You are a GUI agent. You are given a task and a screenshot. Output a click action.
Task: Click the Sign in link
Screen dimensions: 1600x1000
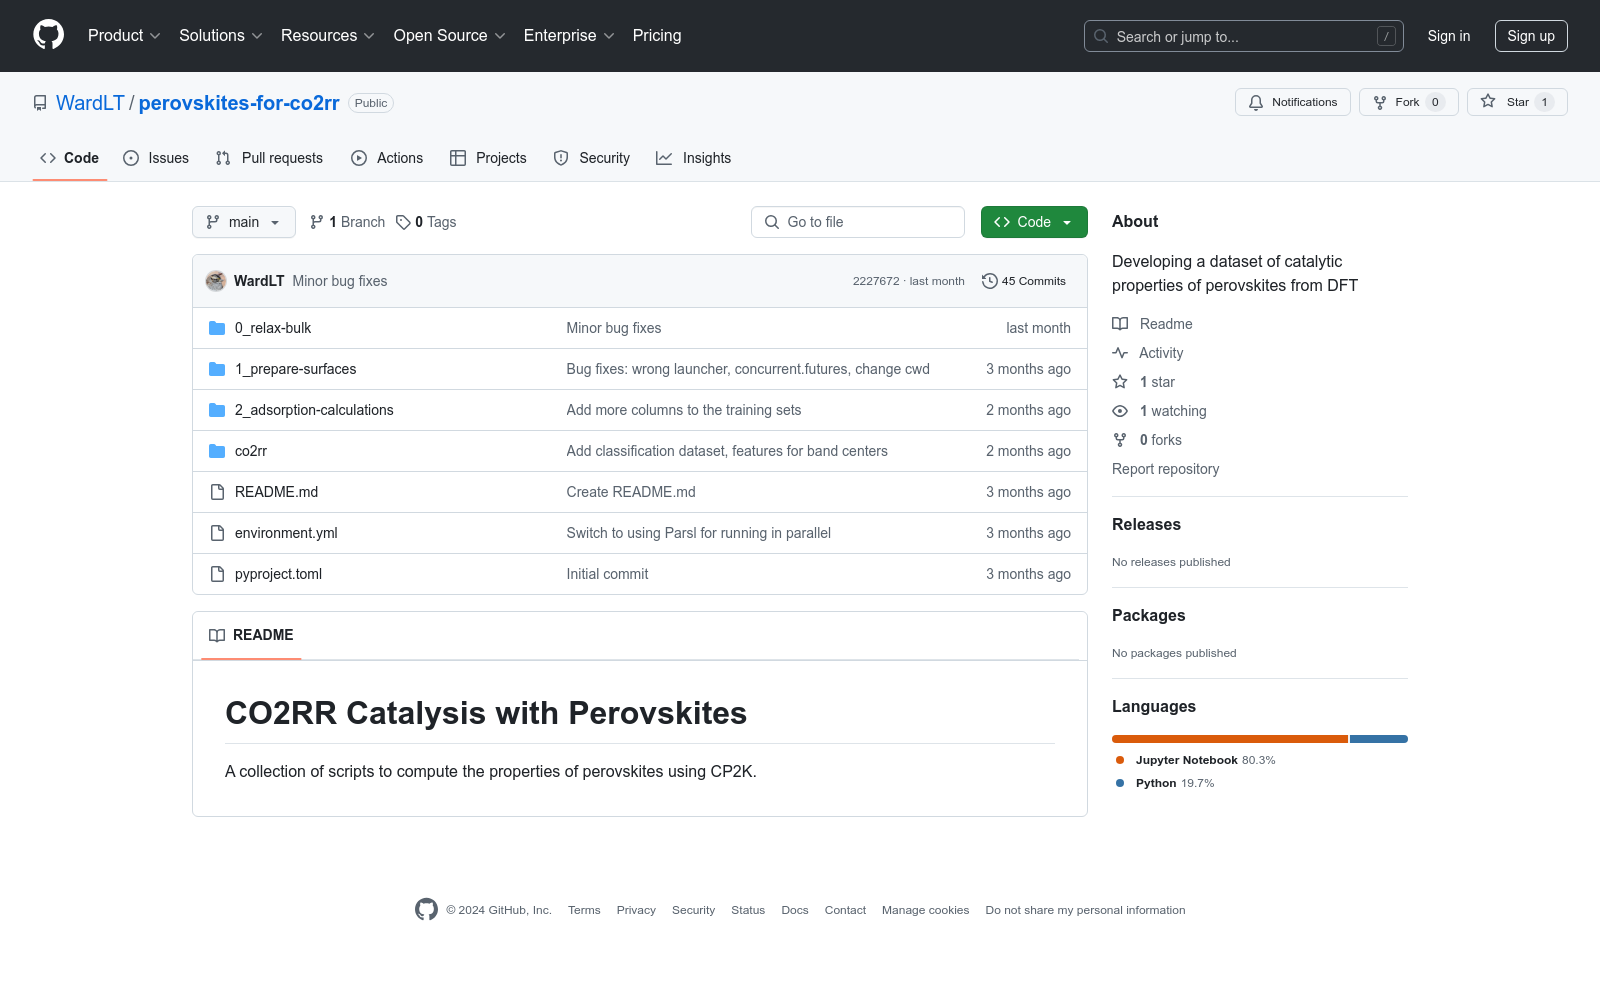pos(1449,36)
